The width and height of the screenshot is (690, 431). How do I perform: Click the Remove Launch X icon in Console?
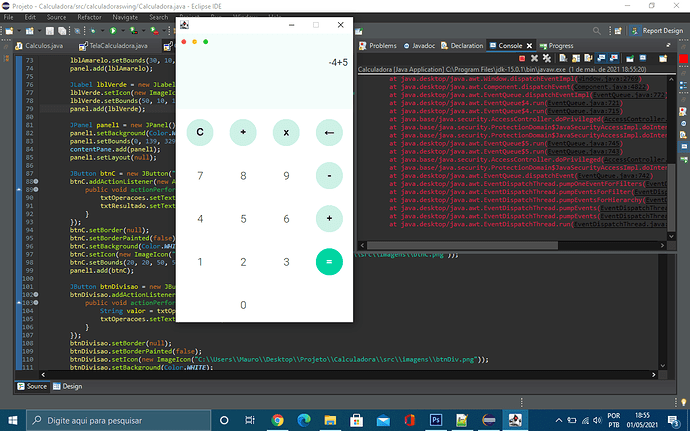coord(534,58)
